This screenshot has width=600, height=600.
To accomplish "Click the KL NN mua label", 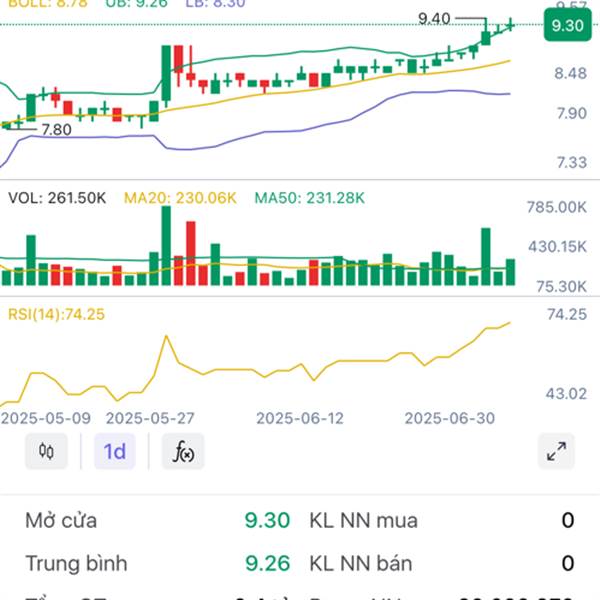I will point(363,520).
